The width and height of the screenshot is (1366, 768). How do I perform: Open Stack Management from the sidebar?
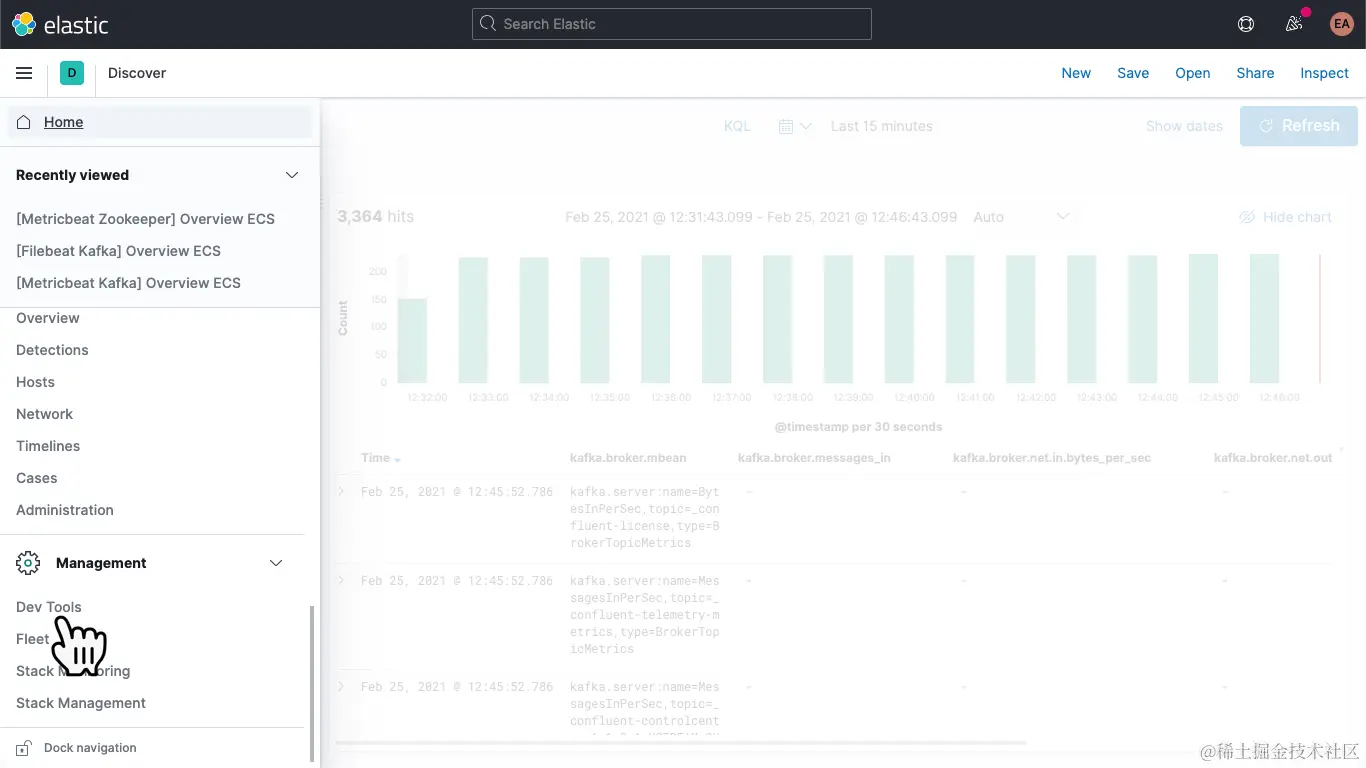click(80, 703)
